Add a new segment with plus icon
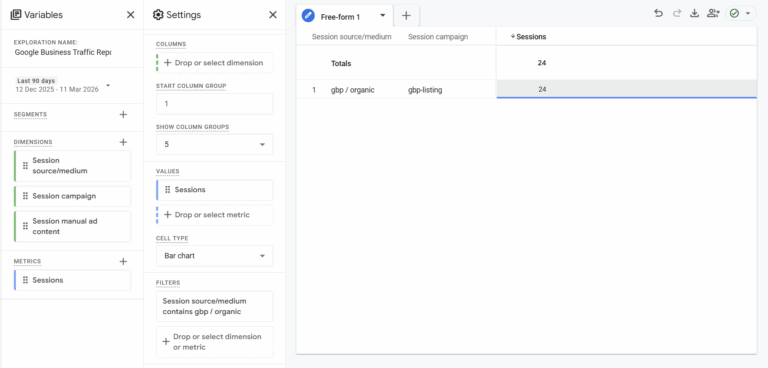The image size is (768, 368). [x=123, y=114]
